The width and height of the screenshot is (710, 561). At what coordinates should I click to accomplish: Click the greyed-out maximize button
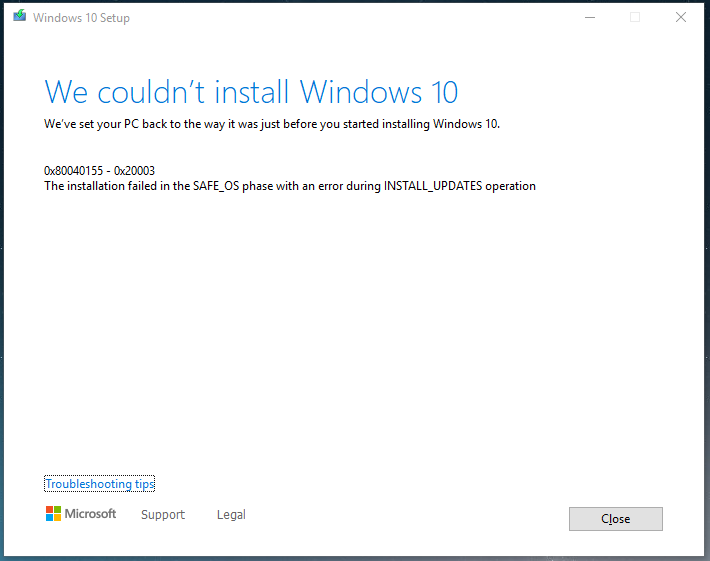point(635,17)
